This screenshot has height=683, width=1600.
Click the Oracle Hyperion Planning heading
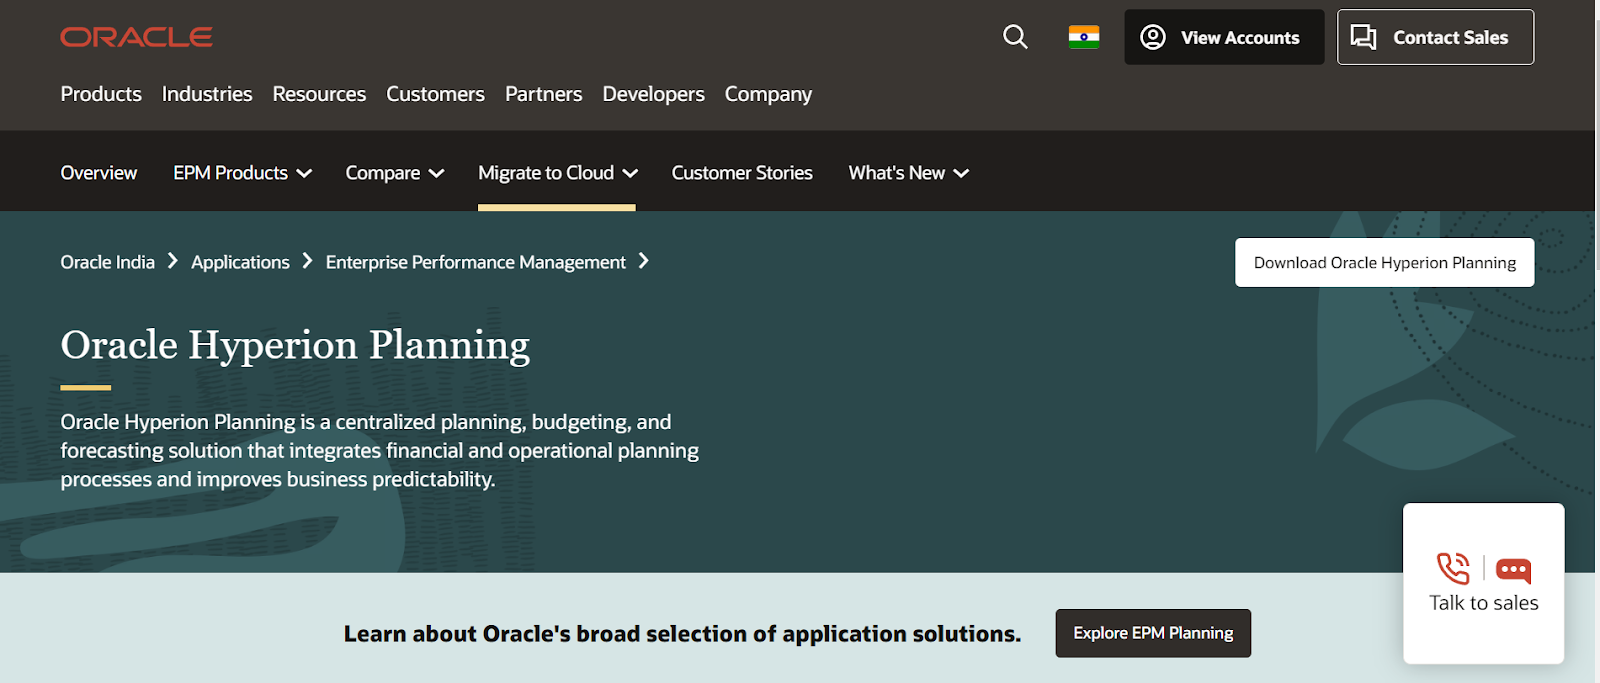(295, 345)
